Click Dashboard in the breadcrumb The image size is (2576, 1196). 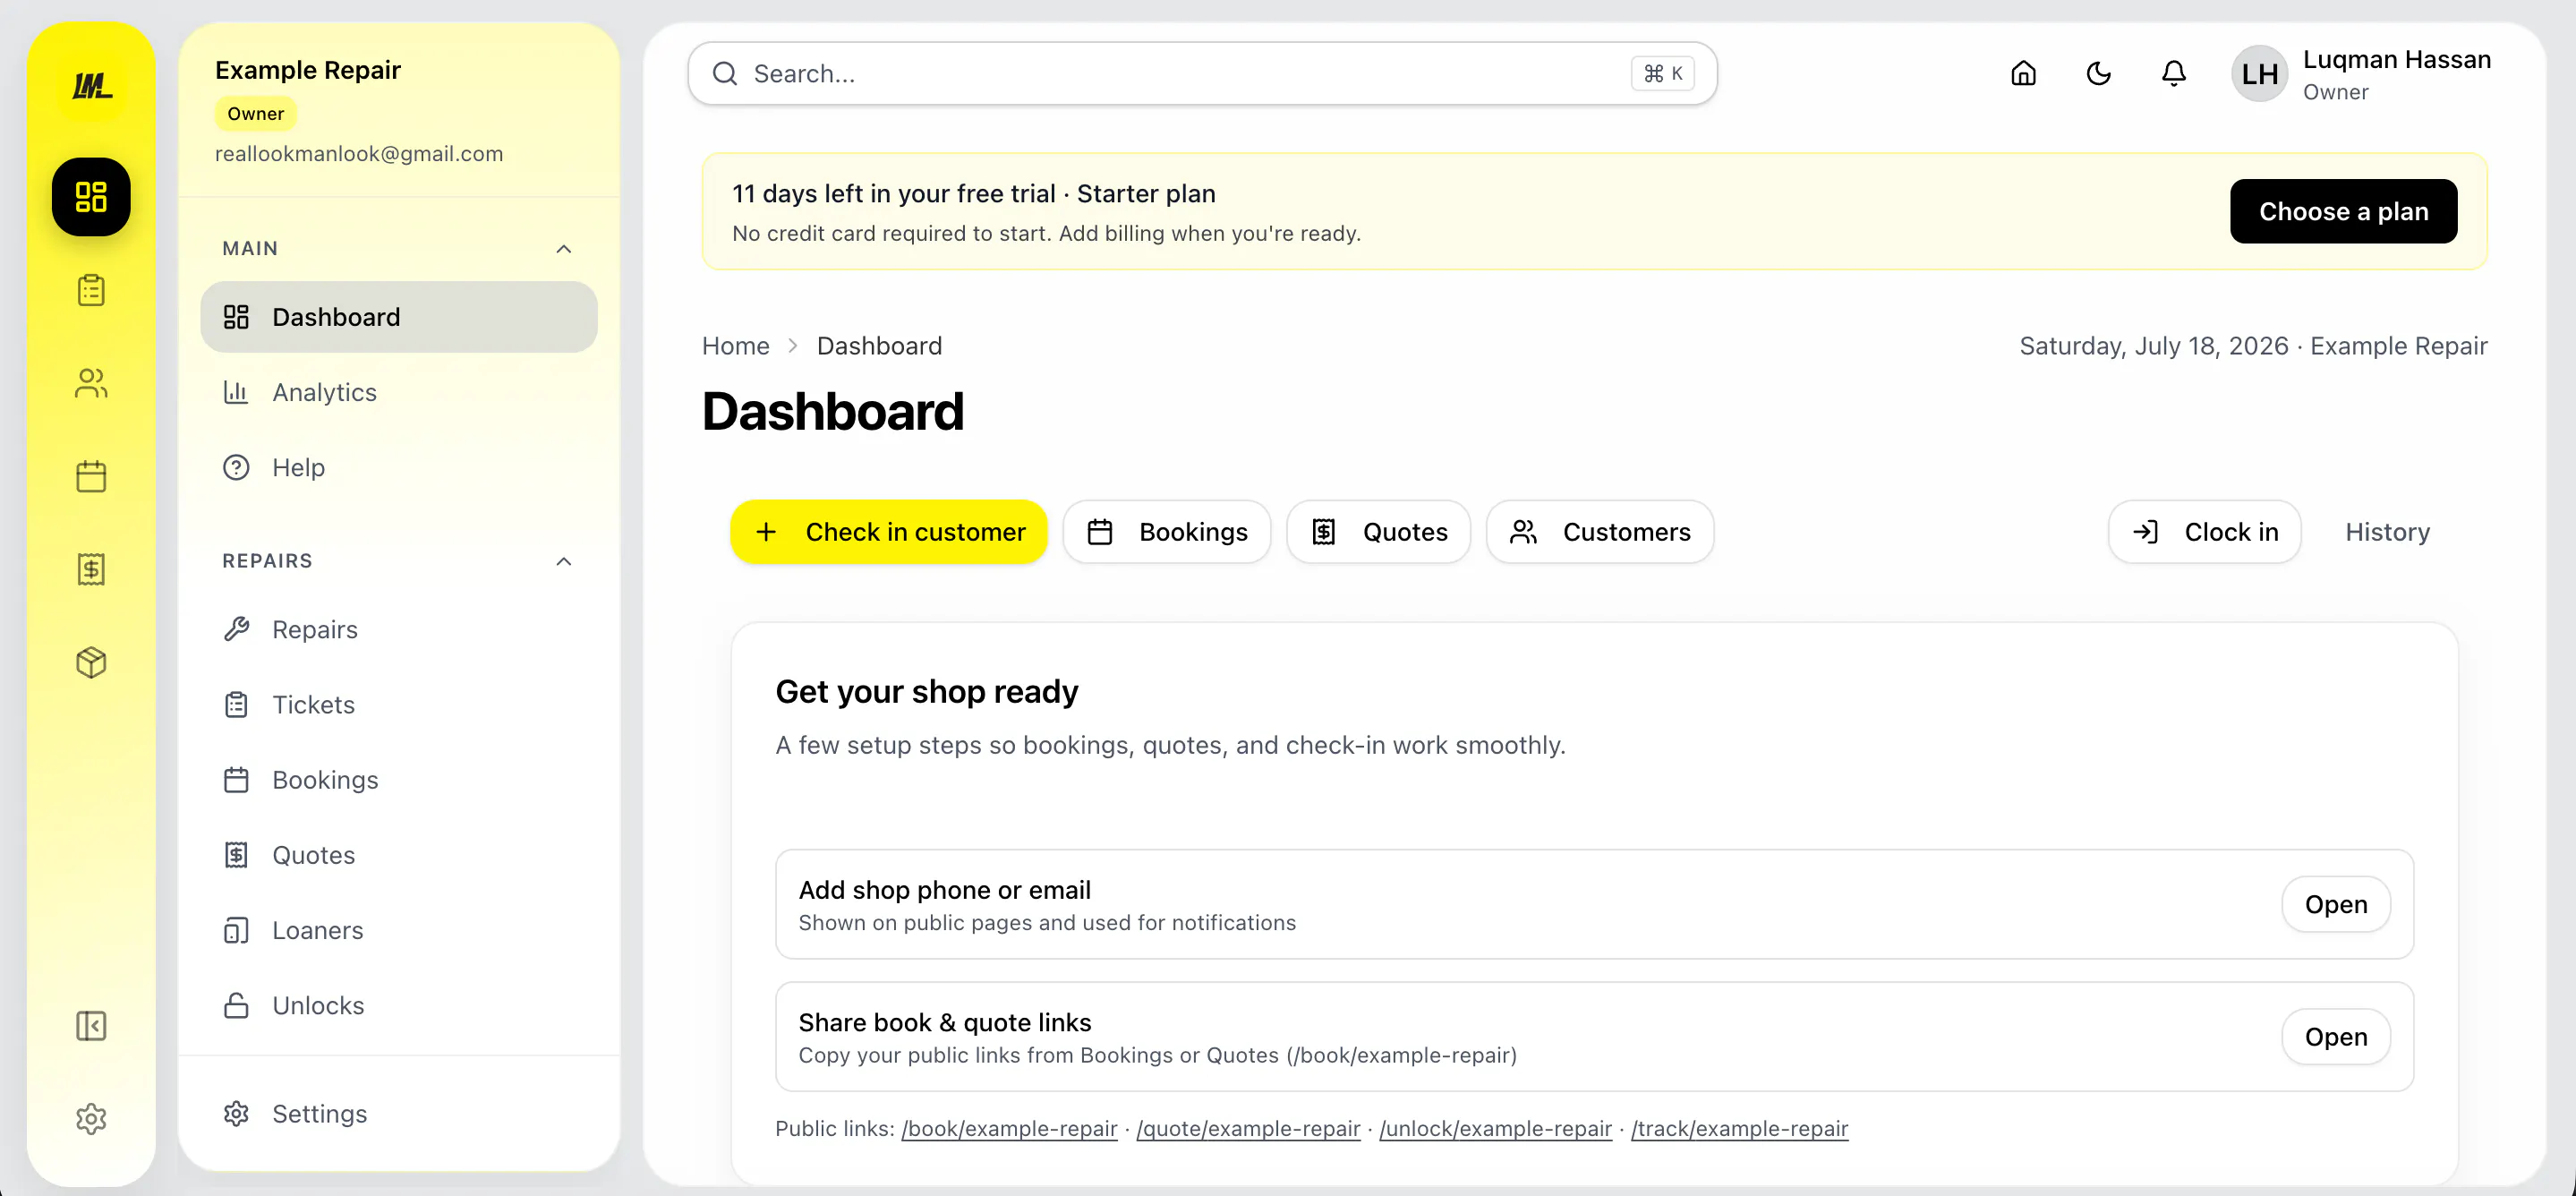(879, 346)
